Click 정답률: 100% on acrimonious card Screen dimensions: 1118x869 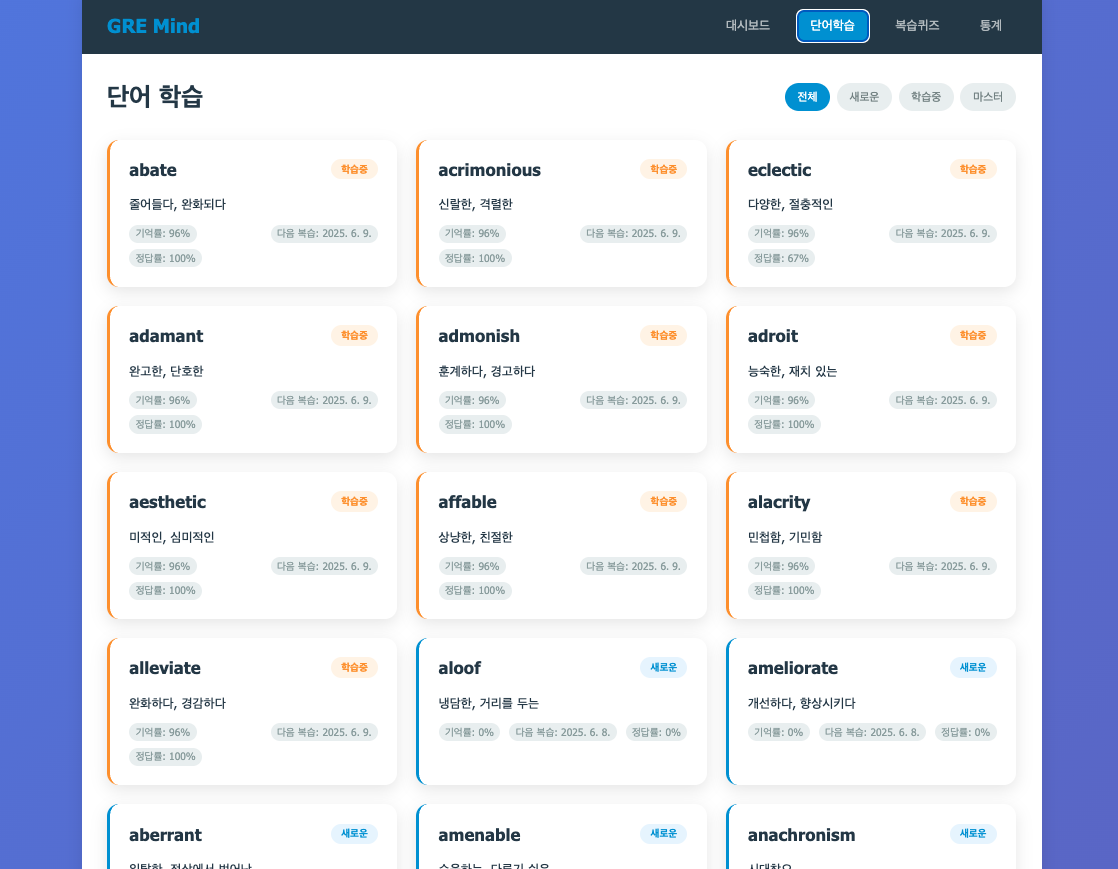(x=475, y=258)
